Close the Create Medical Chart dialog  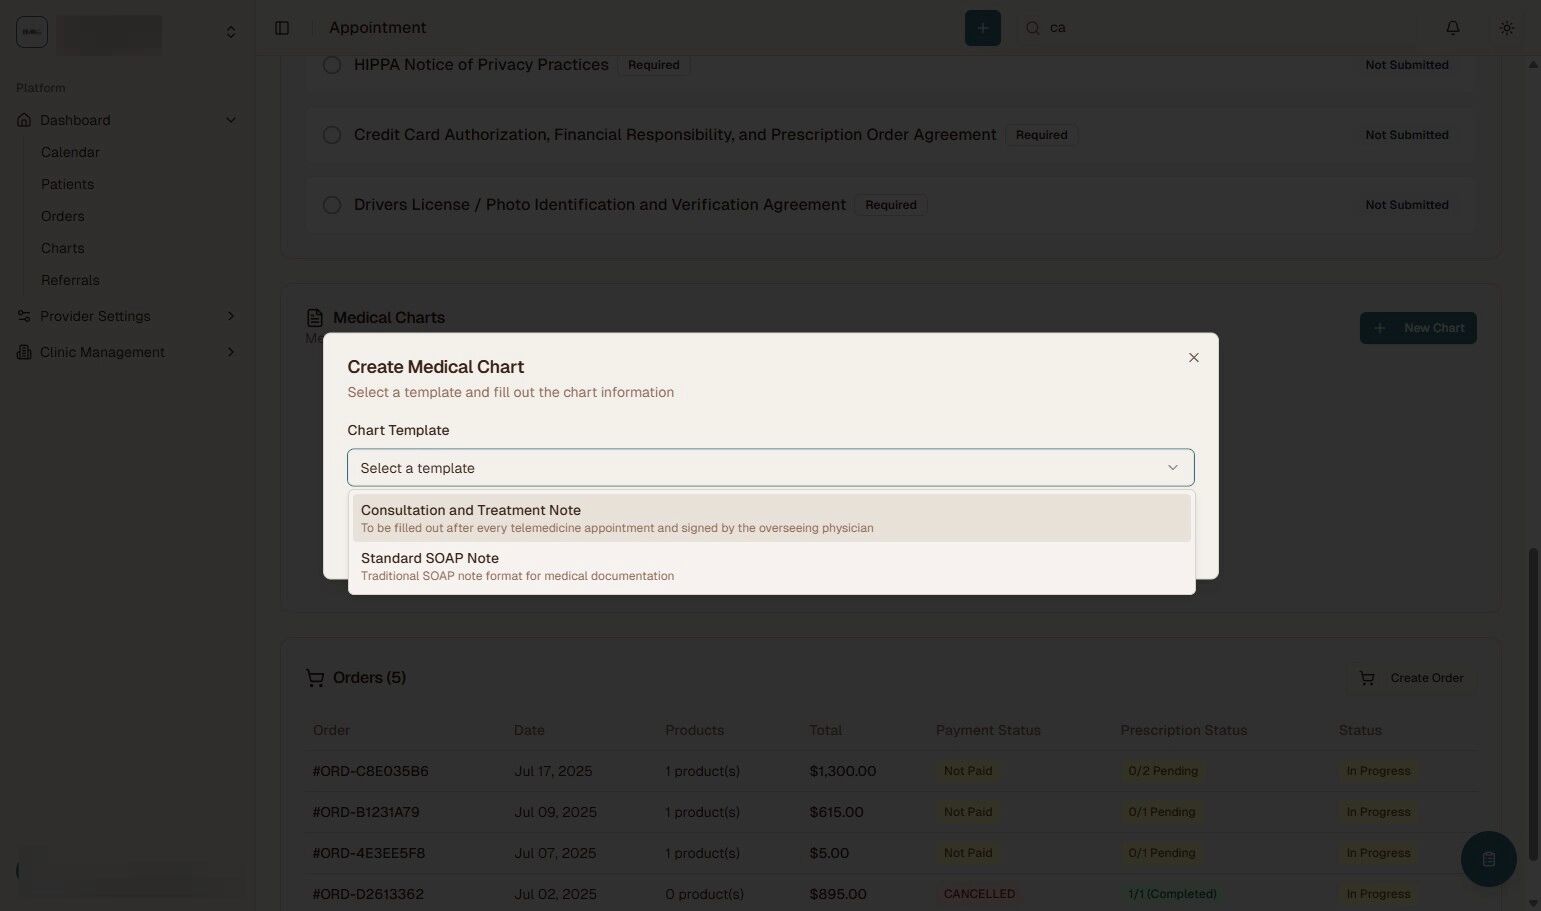(x=1193, y=358)
